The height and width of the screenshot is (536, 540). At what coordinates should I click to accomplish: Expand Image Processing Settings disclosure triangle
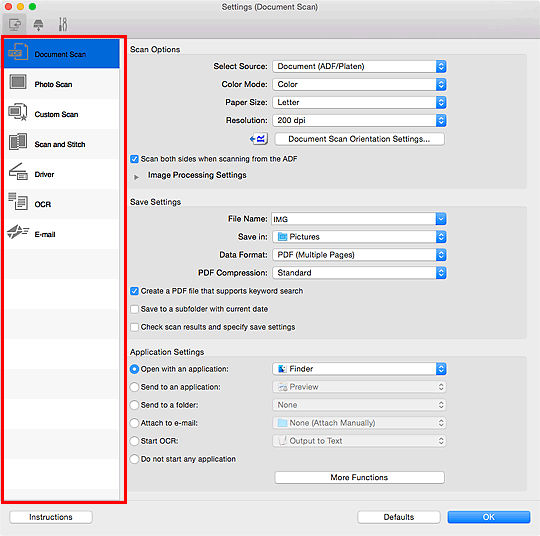pyautogui.click(x=136, y=177)
